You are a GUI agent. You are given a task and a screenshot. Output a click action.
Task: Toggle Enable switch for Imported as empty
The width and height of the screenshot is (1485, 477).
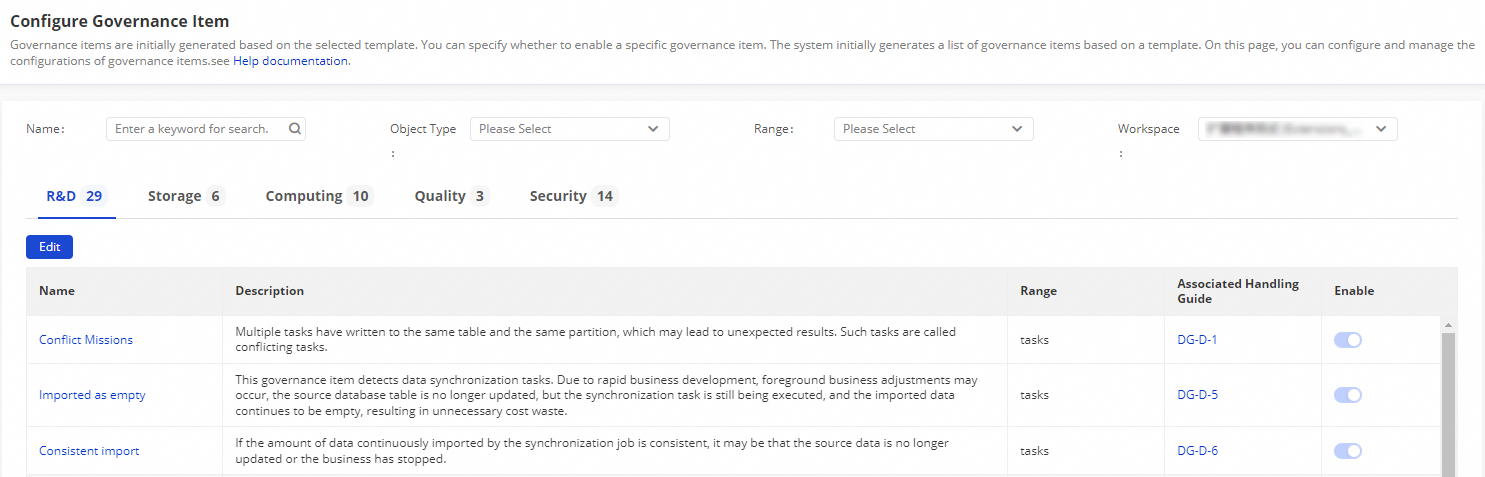(1348, 395)
